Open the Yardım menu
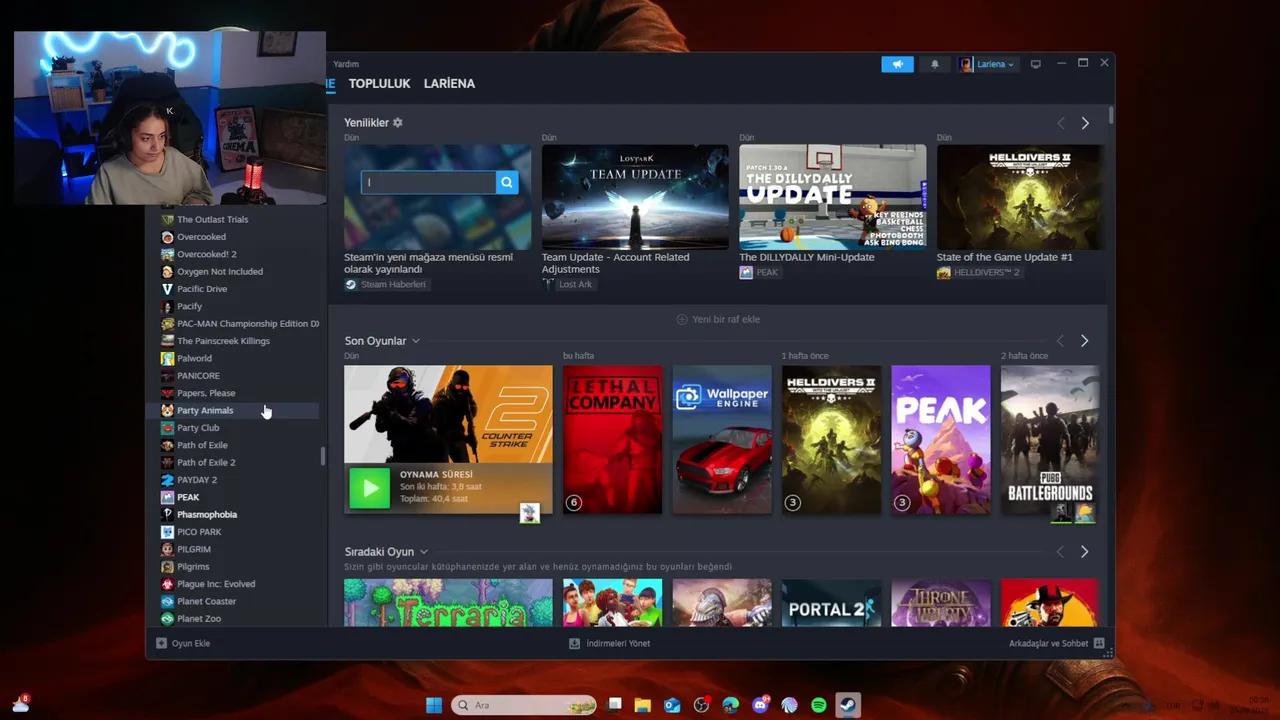 point(346,64)
